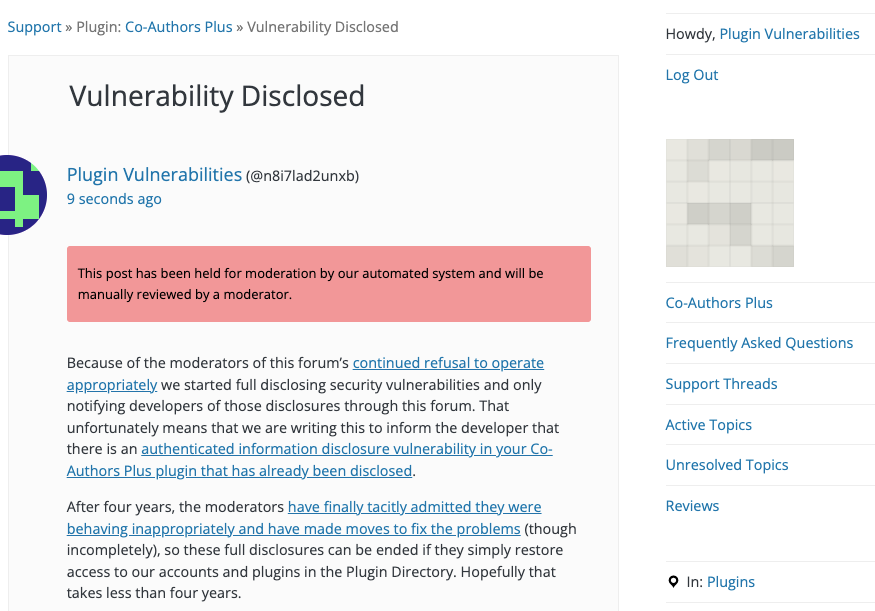Open the post author name Plugin Vulnerabilities
The height and width of the screenshot is (611, 875).
tap(155, 175)
